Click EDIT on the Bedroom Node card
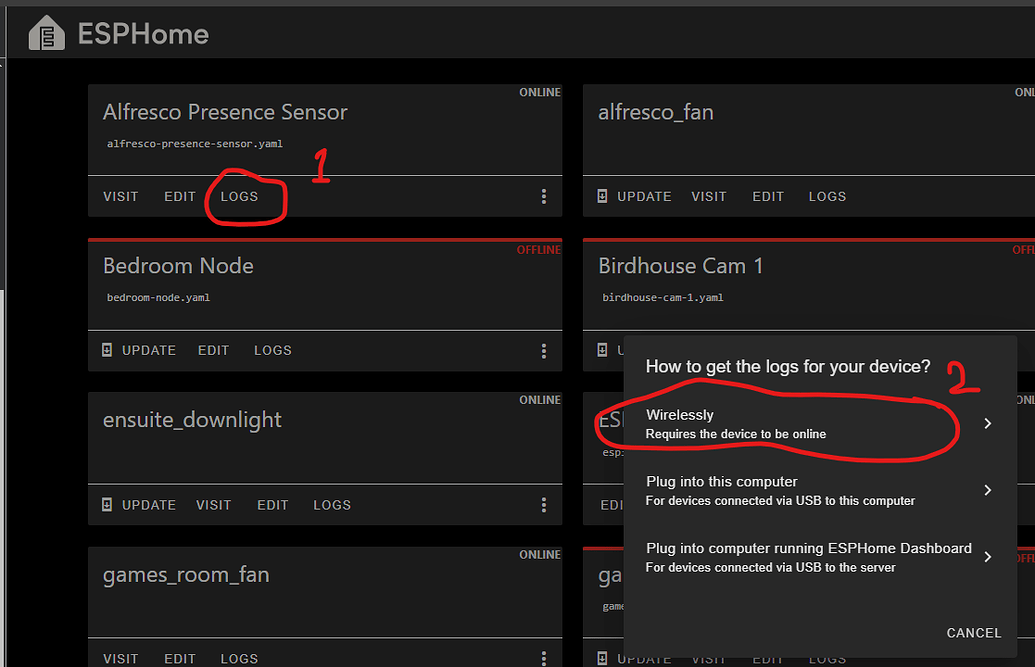 (213, 350)
